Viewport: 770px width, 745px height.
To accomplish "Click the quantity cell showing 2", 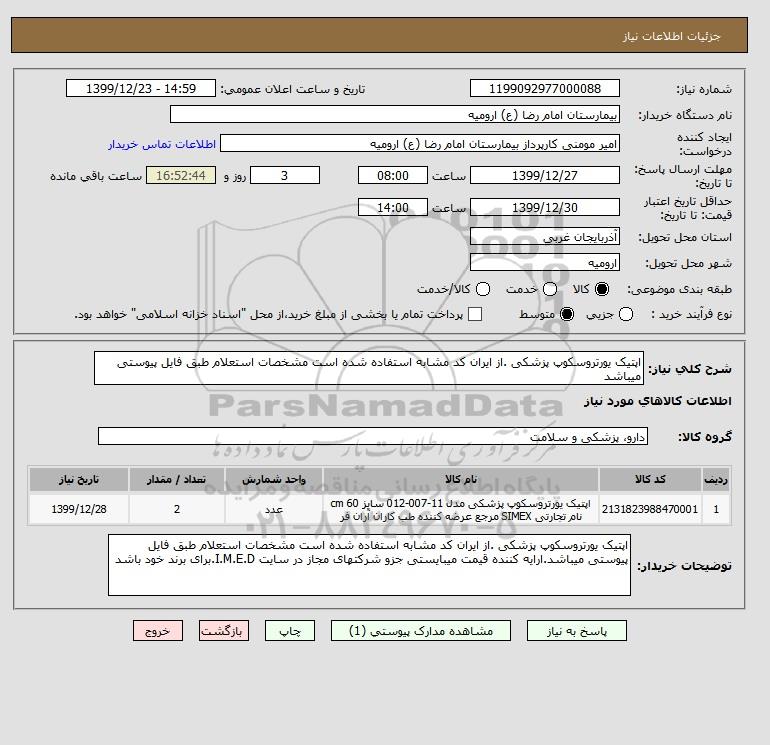I will click(177, 509).
